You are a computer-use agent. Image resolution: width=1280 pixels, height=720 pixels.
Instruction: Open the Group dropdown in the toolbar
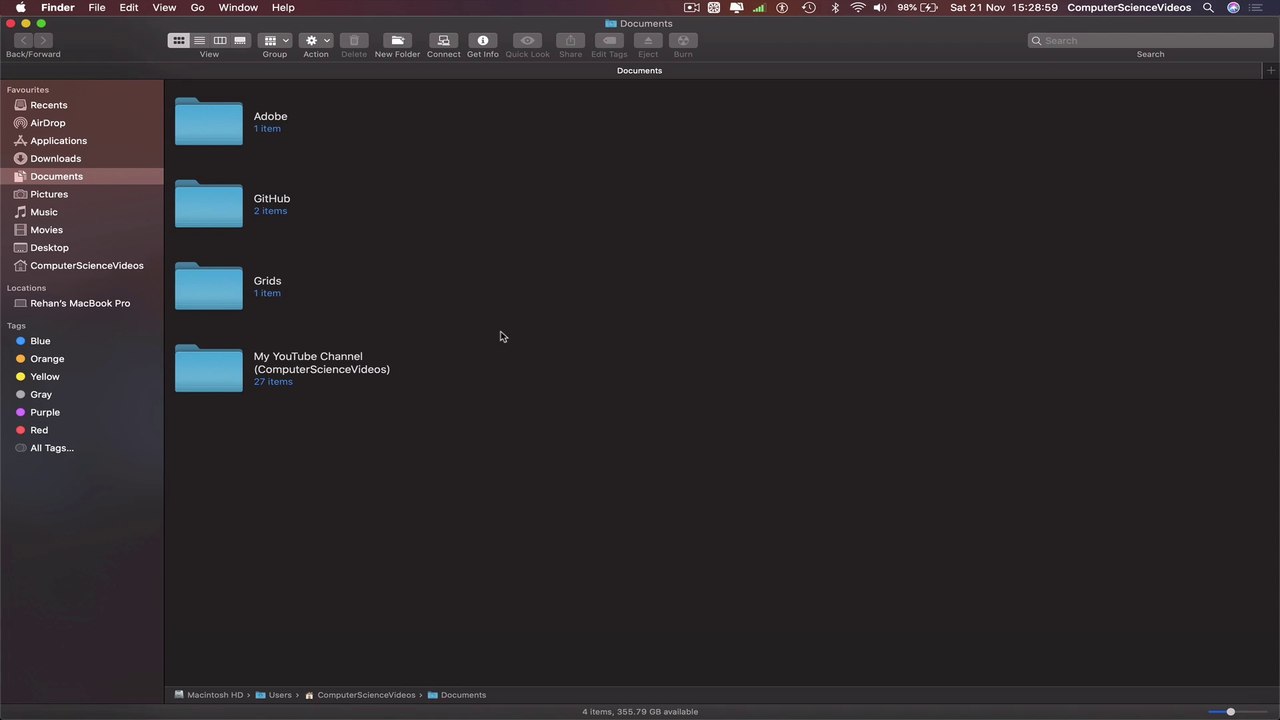pyautogui.click(x=275, y=41)
